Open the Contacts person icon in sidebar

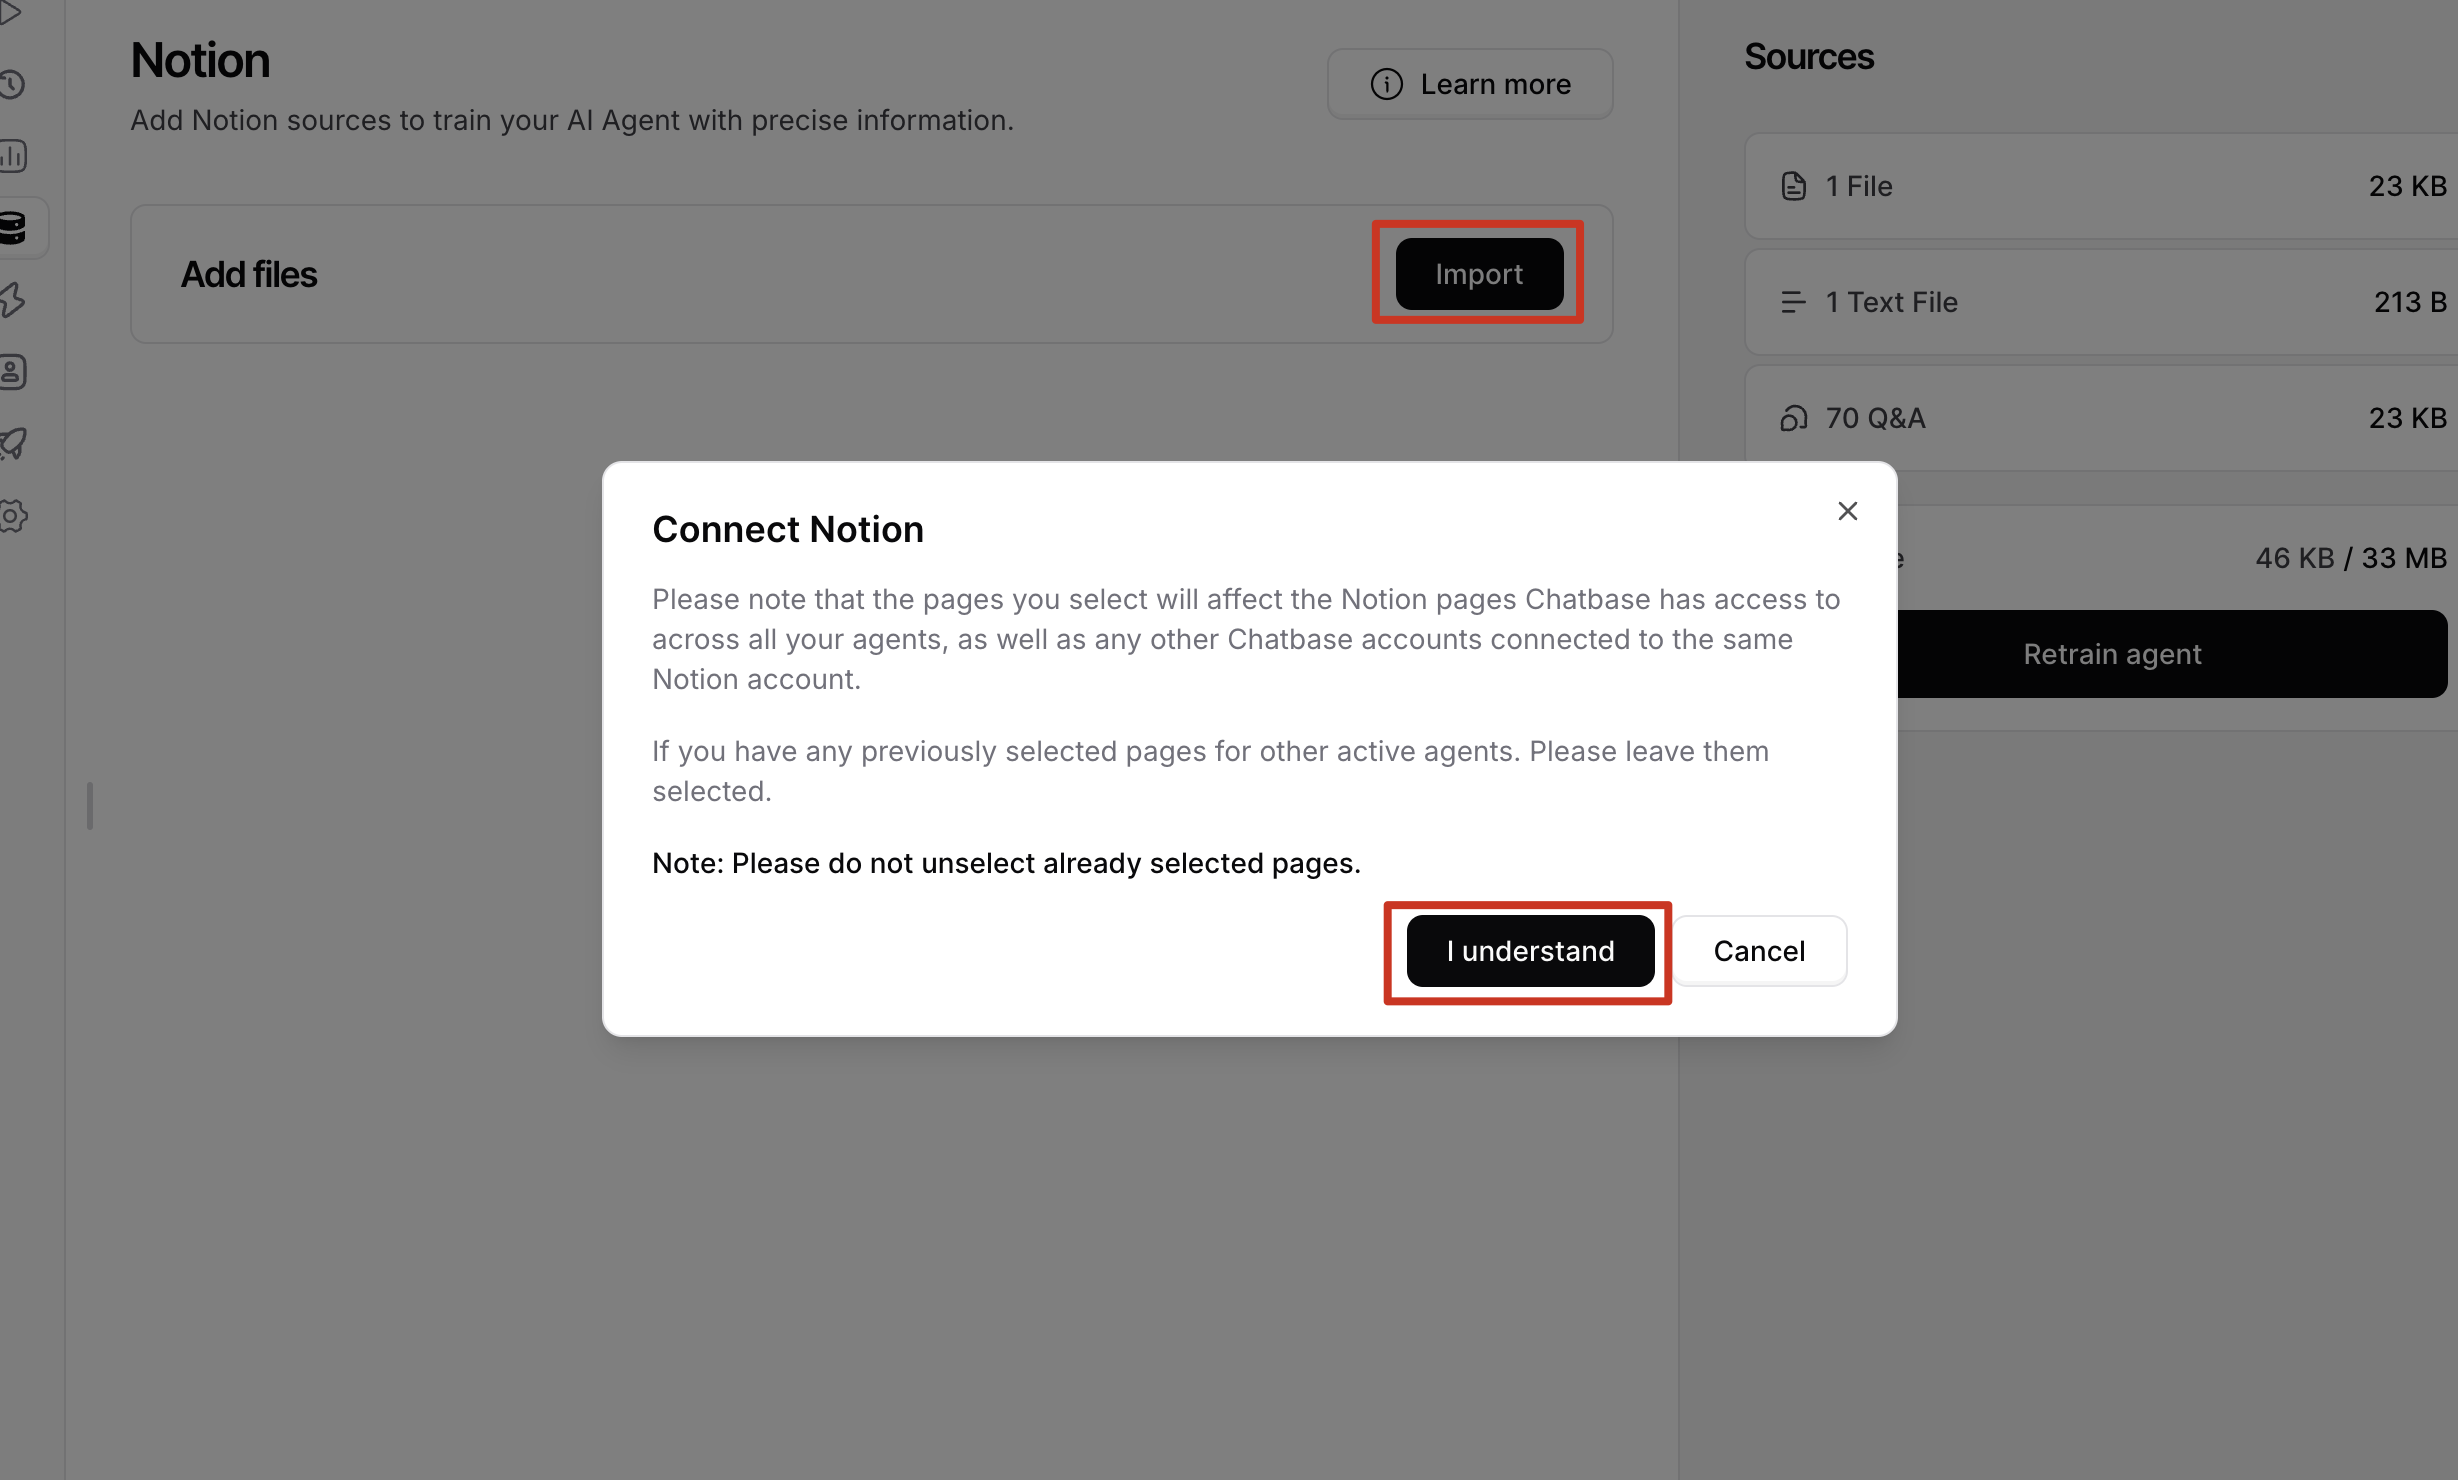[x=13, y=372]
